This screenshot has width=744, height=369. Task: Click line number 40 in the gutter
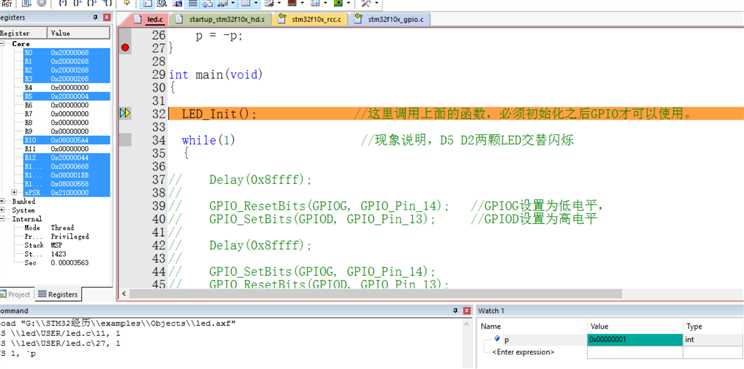[x=158, y=219]
